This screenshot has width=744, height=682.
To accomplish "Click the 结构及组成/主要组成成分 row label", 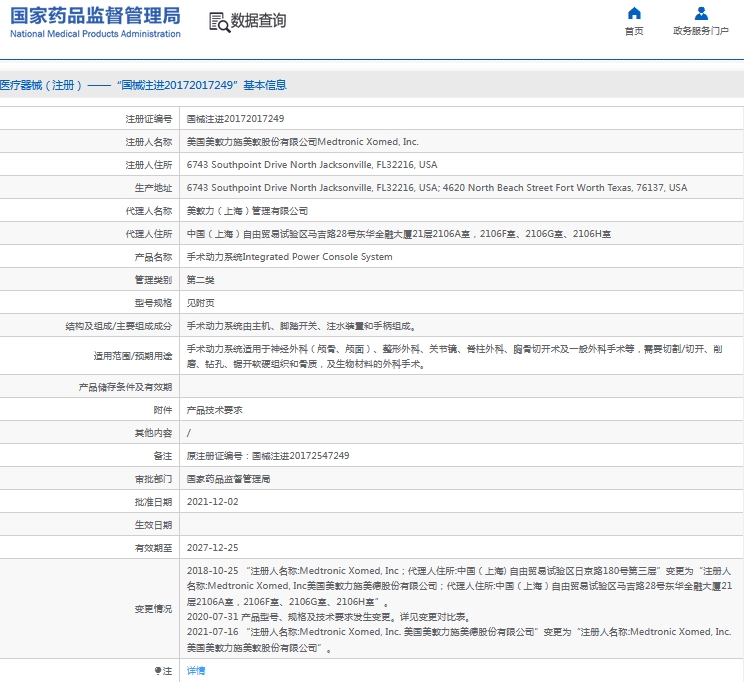I will coord(119,327).
